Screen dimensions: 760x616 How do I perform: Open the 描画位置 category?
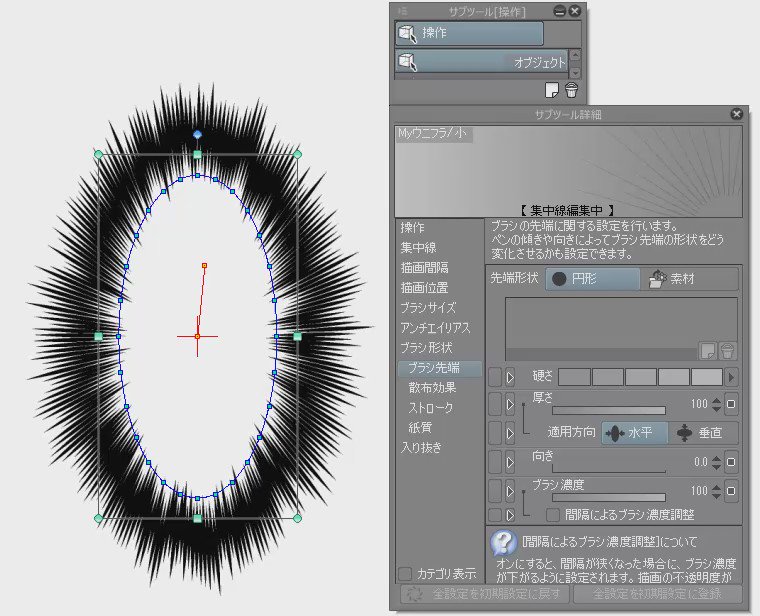pos(424,287)
